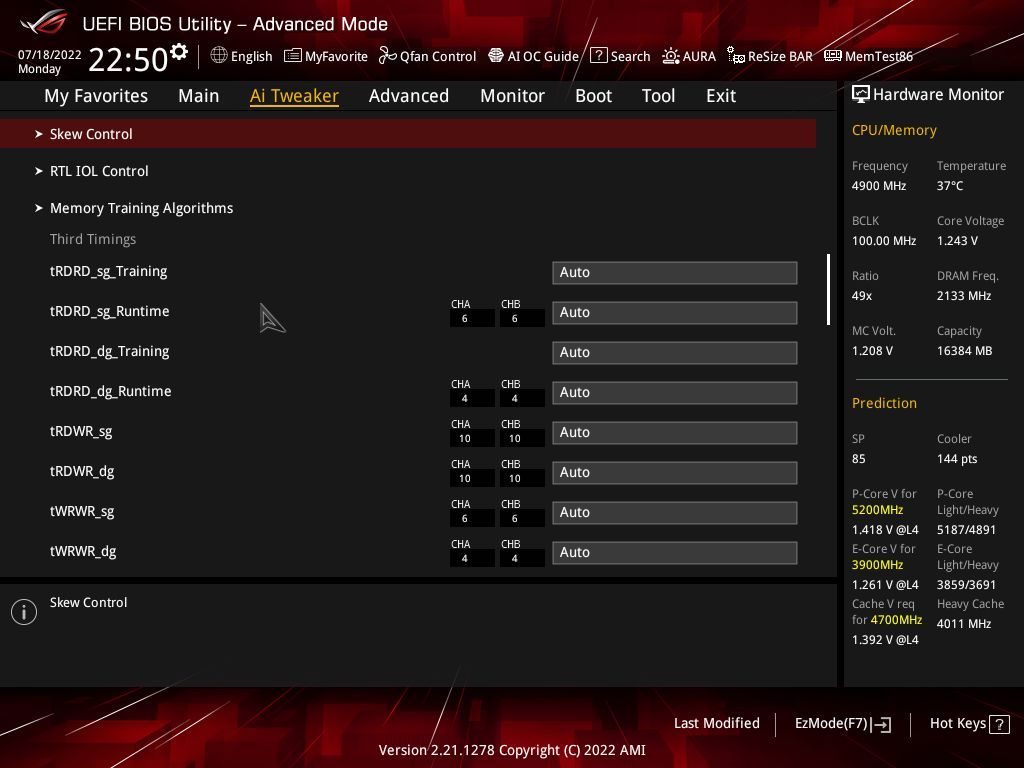Select the tWRWR_sg Auto field
Screen dimensions: 1024x768
coord(675,513)
